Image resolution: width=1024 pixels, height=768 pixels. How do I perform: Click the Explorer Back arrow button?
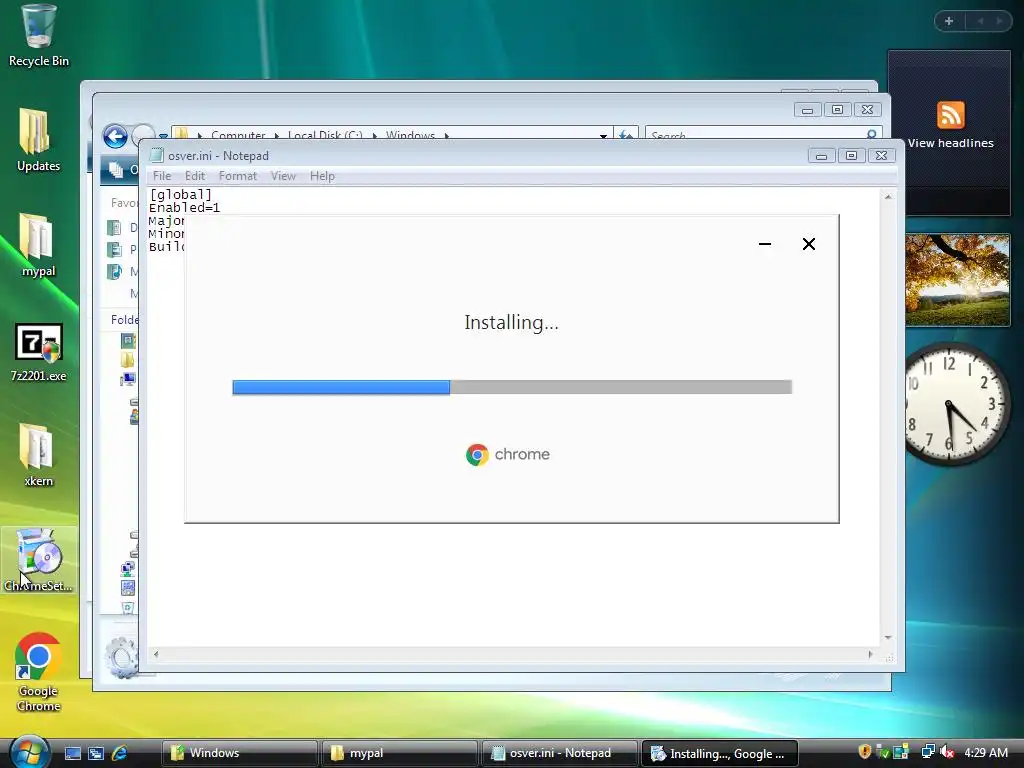(116, 137)
